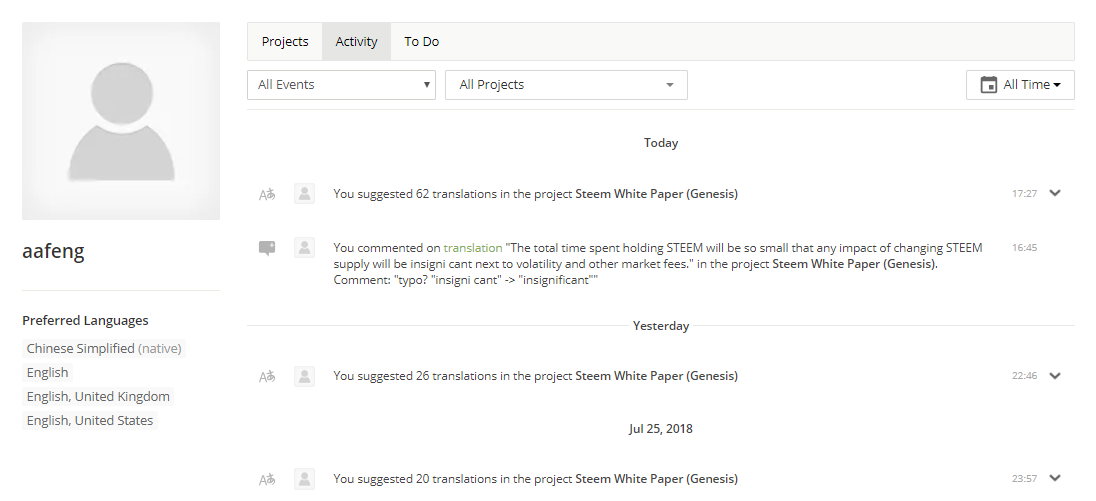Click the translation icon beside the 62 translations entry
Screen dimensions: 1096x501
pyautogui.click(x=267, y=194)
